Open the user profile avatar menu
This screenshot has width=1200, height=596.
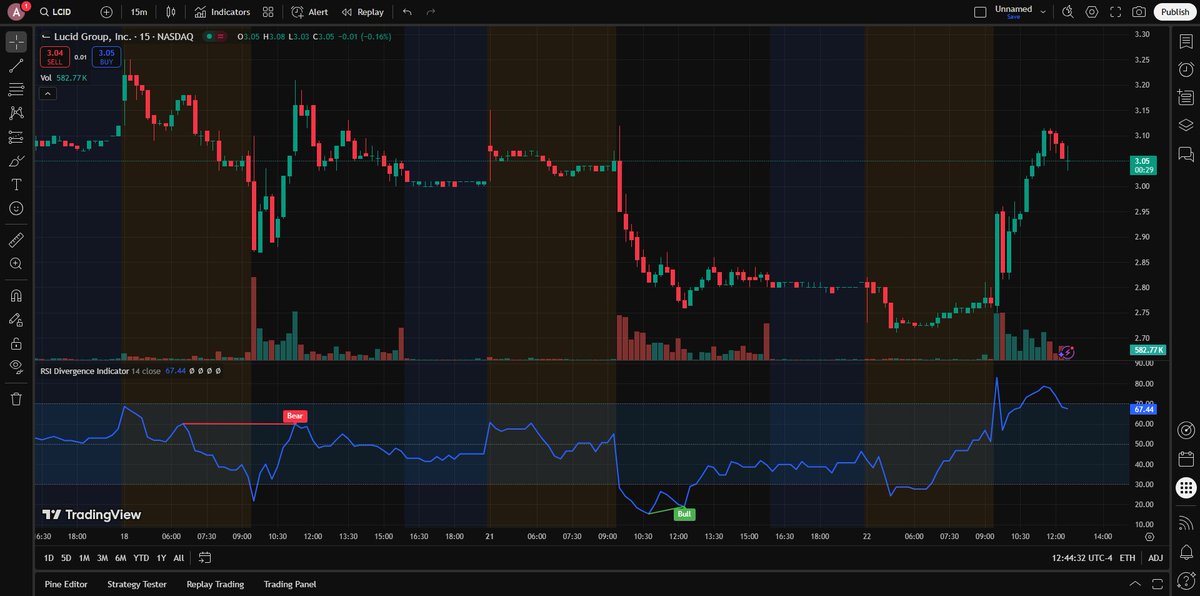(x=16, y=12)
